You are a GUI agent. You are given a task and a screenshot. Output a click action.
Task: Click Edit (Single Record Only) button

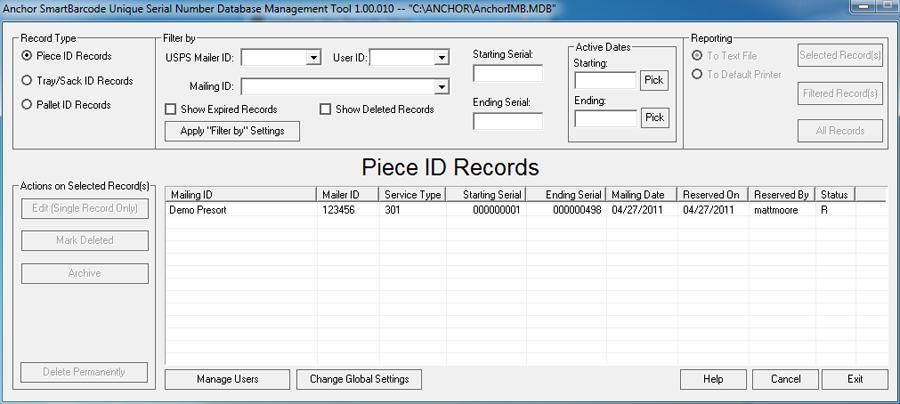85,208
